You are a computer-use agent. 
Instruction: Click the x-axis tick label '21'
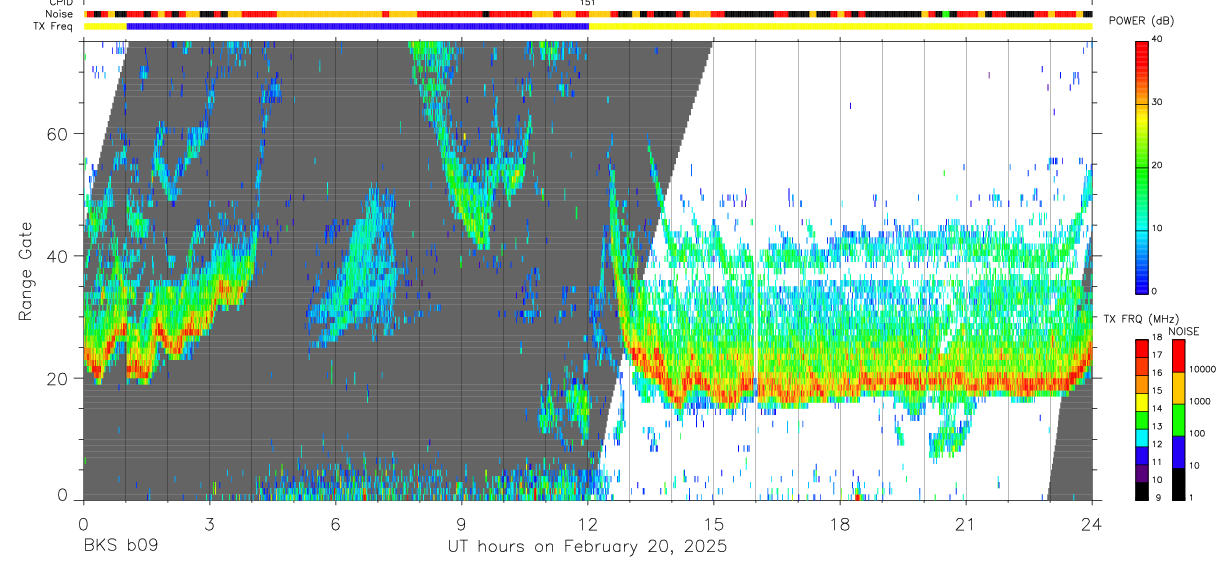click(x=966, y=524)
